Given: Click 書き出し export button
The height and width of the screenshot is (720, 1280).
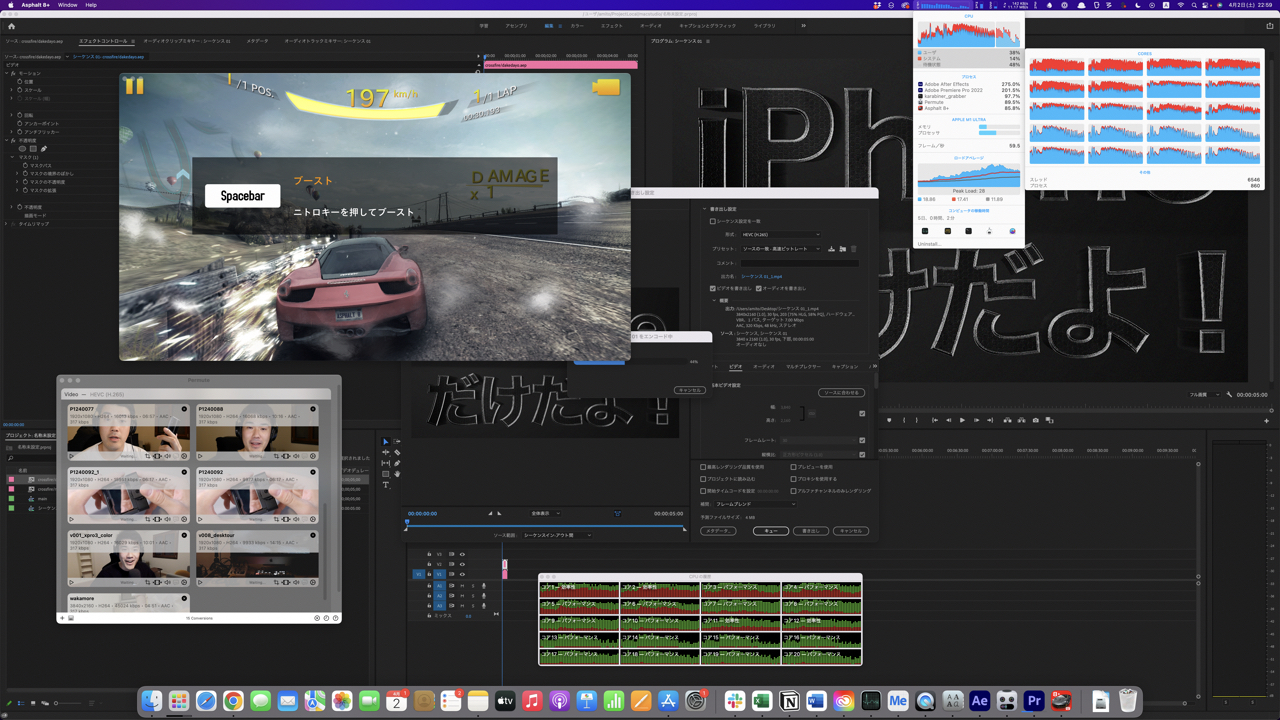Looking at the screenshot, I should (811, 531).
